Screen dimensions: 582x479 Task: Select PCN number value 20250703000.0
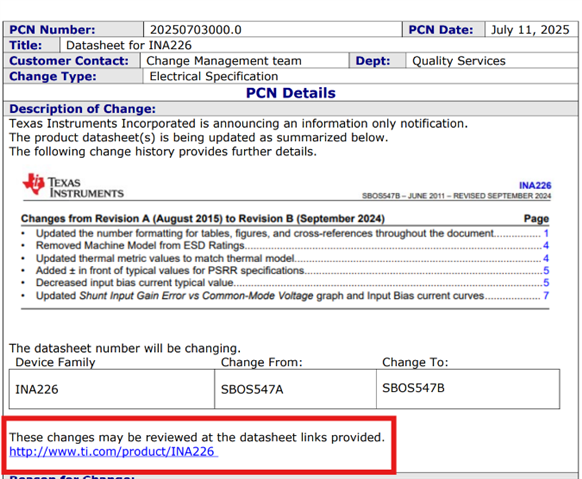[x=196, y=30]
